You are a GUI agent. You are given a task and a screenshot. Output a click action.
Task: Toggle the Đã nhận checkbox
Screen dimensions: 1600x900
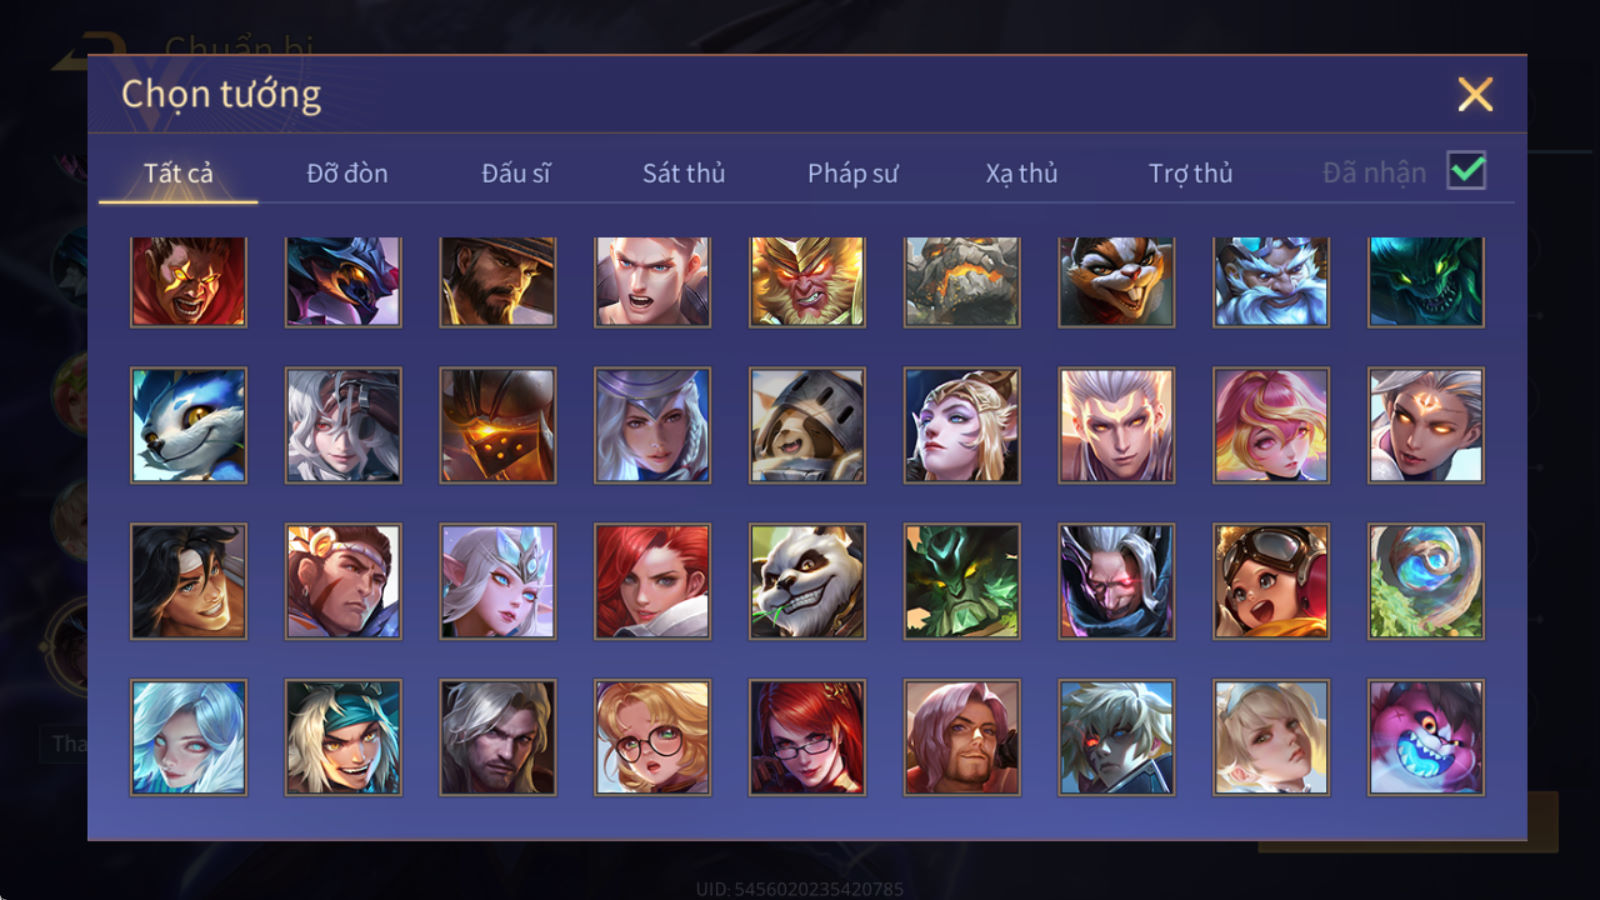coord(1466,171)
